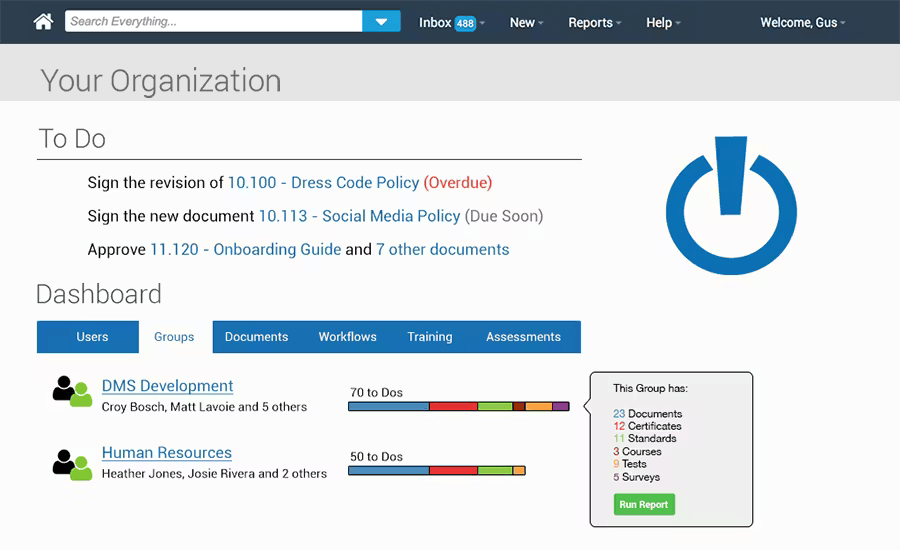Expand the search options dropdown arrow

click(381, 22)
